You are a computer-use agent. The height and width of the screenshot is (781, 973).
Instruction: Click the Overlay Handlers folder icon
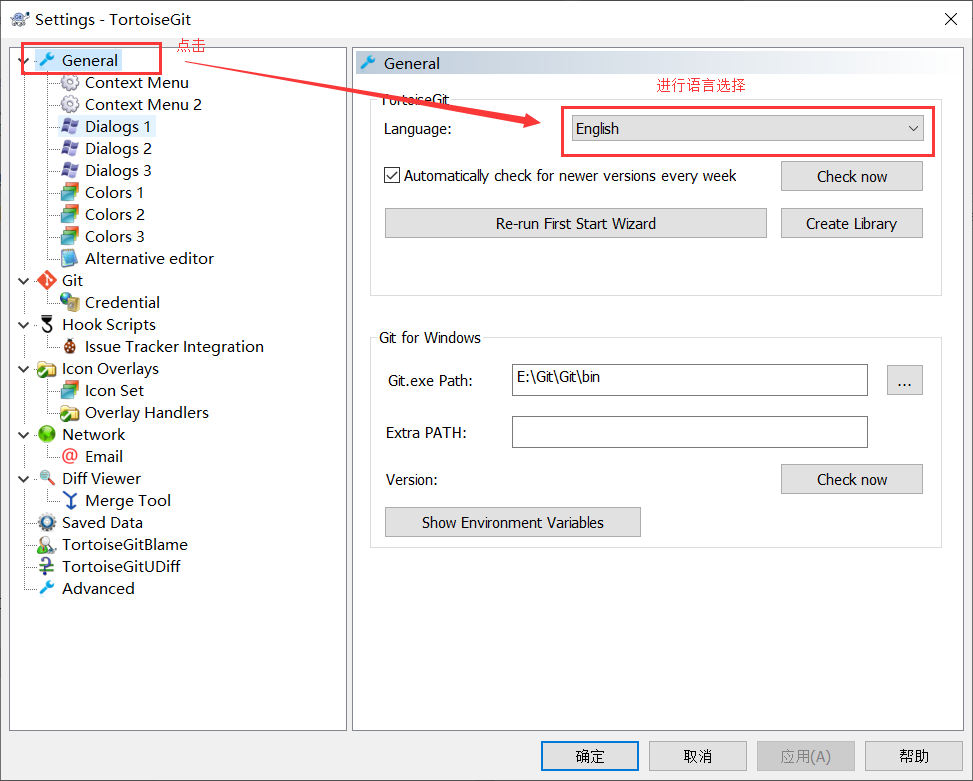70,413
